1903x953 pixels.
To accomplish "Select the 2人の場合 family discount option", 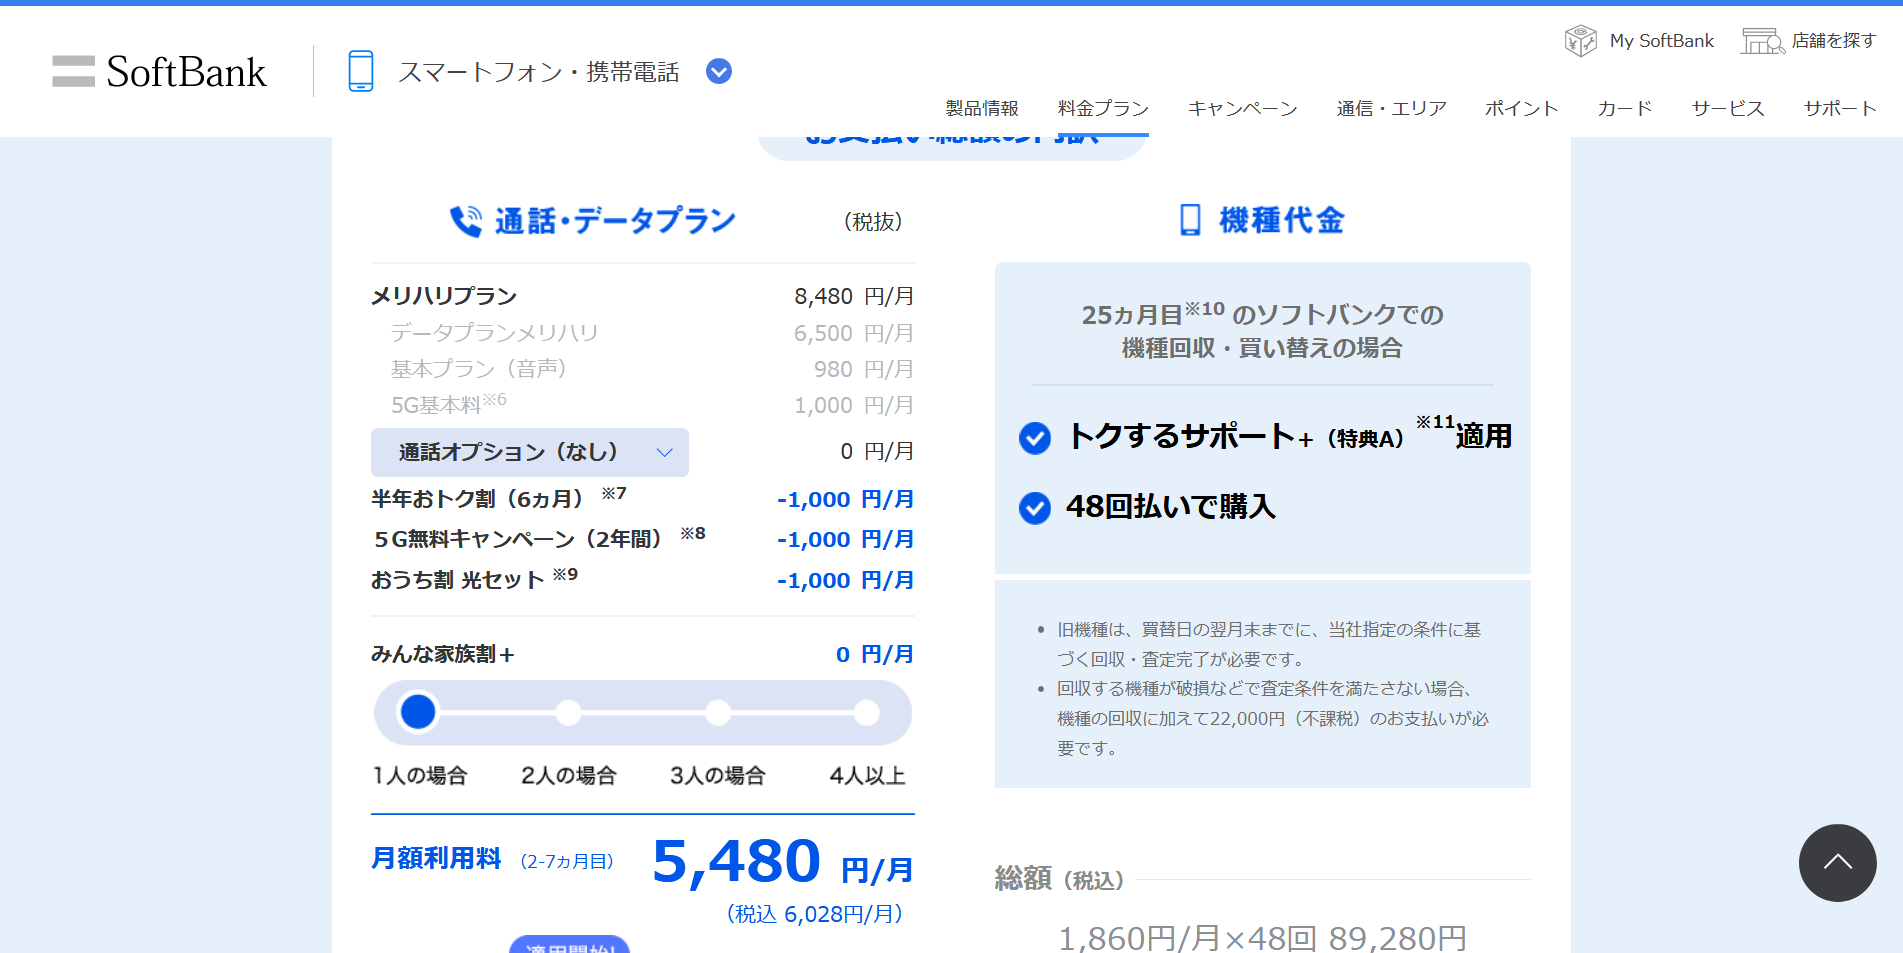I will [x=568, y=713].
